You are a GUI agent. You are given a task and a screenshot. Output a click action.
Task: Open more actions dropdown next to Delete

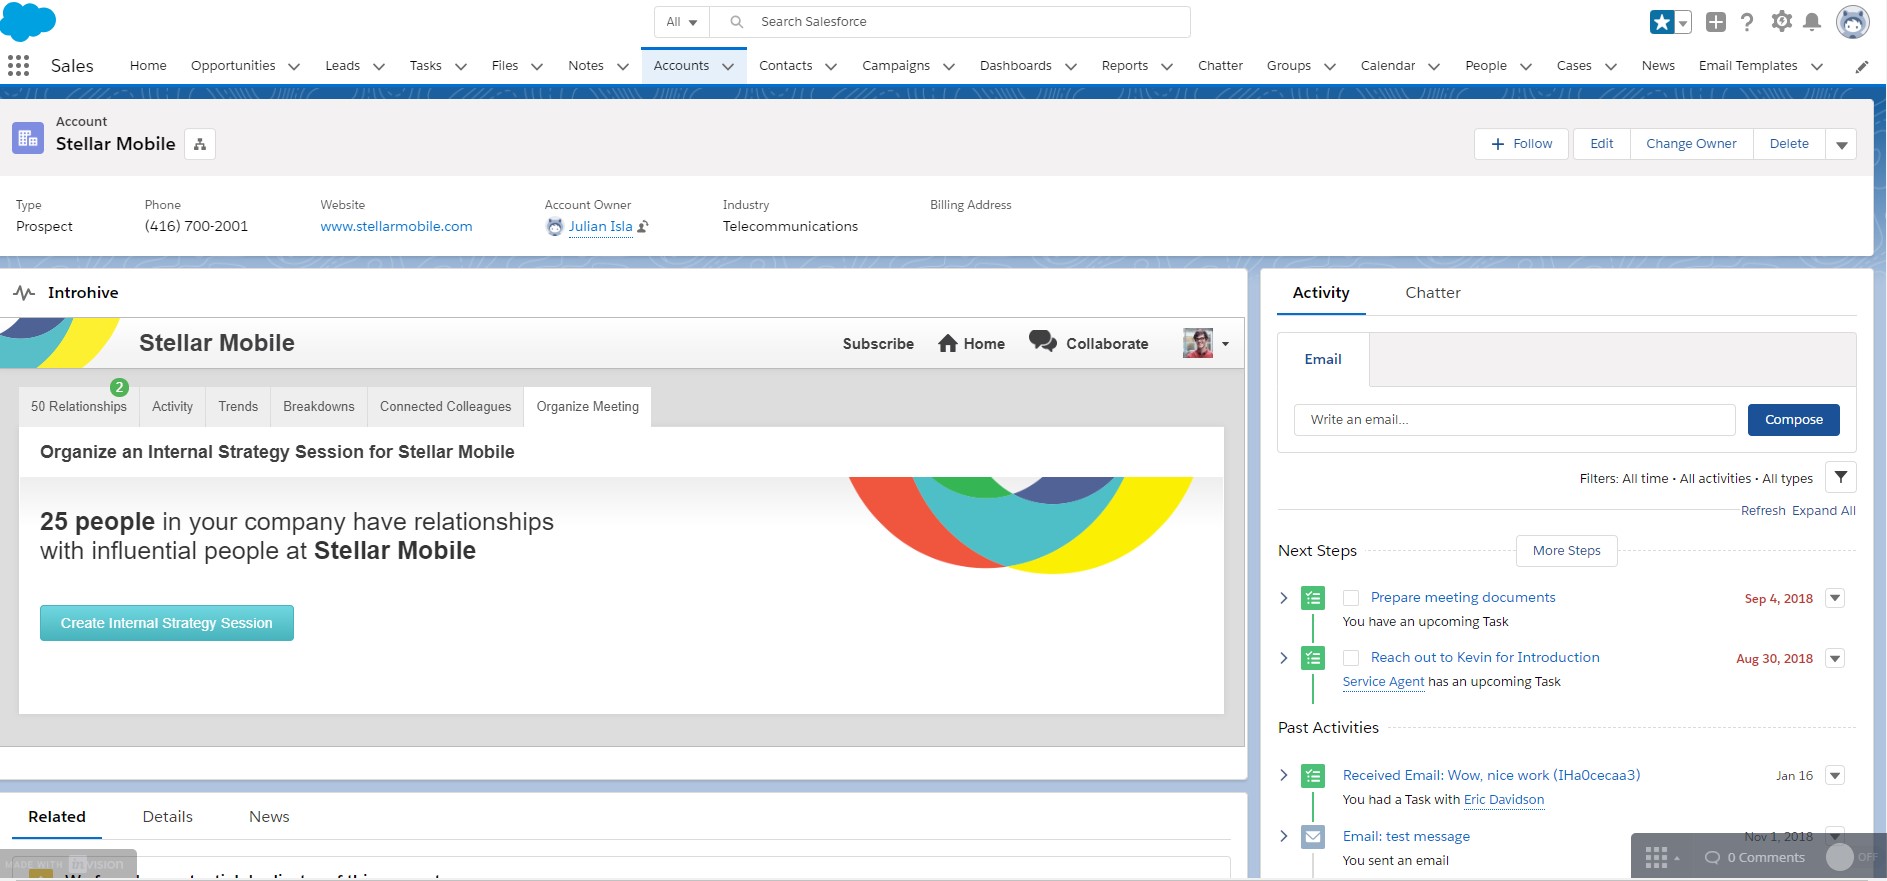click(x=1841, y=144)
